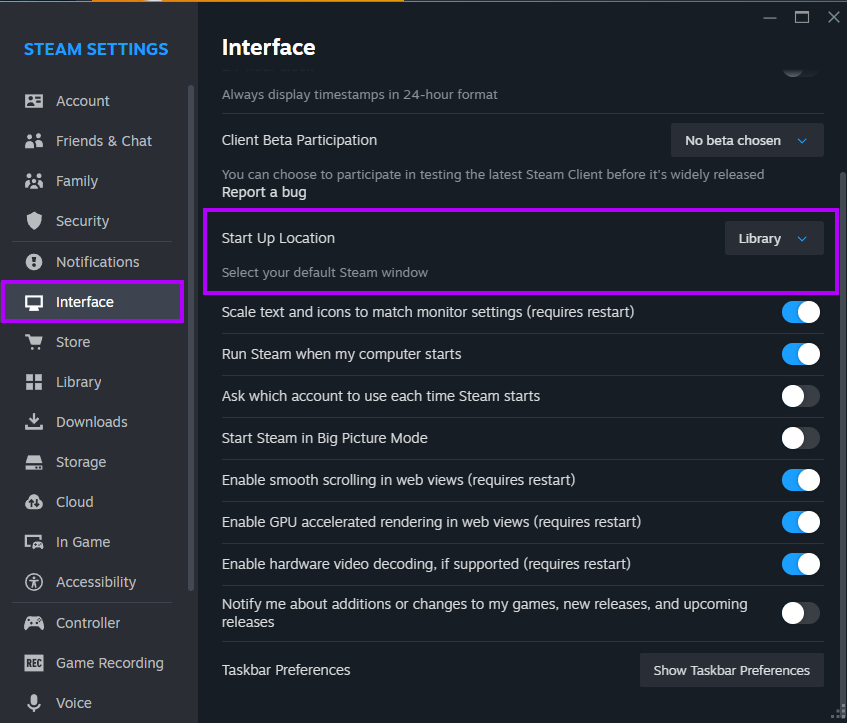
Task: Switch to Security settings
Action: [92, 221]
